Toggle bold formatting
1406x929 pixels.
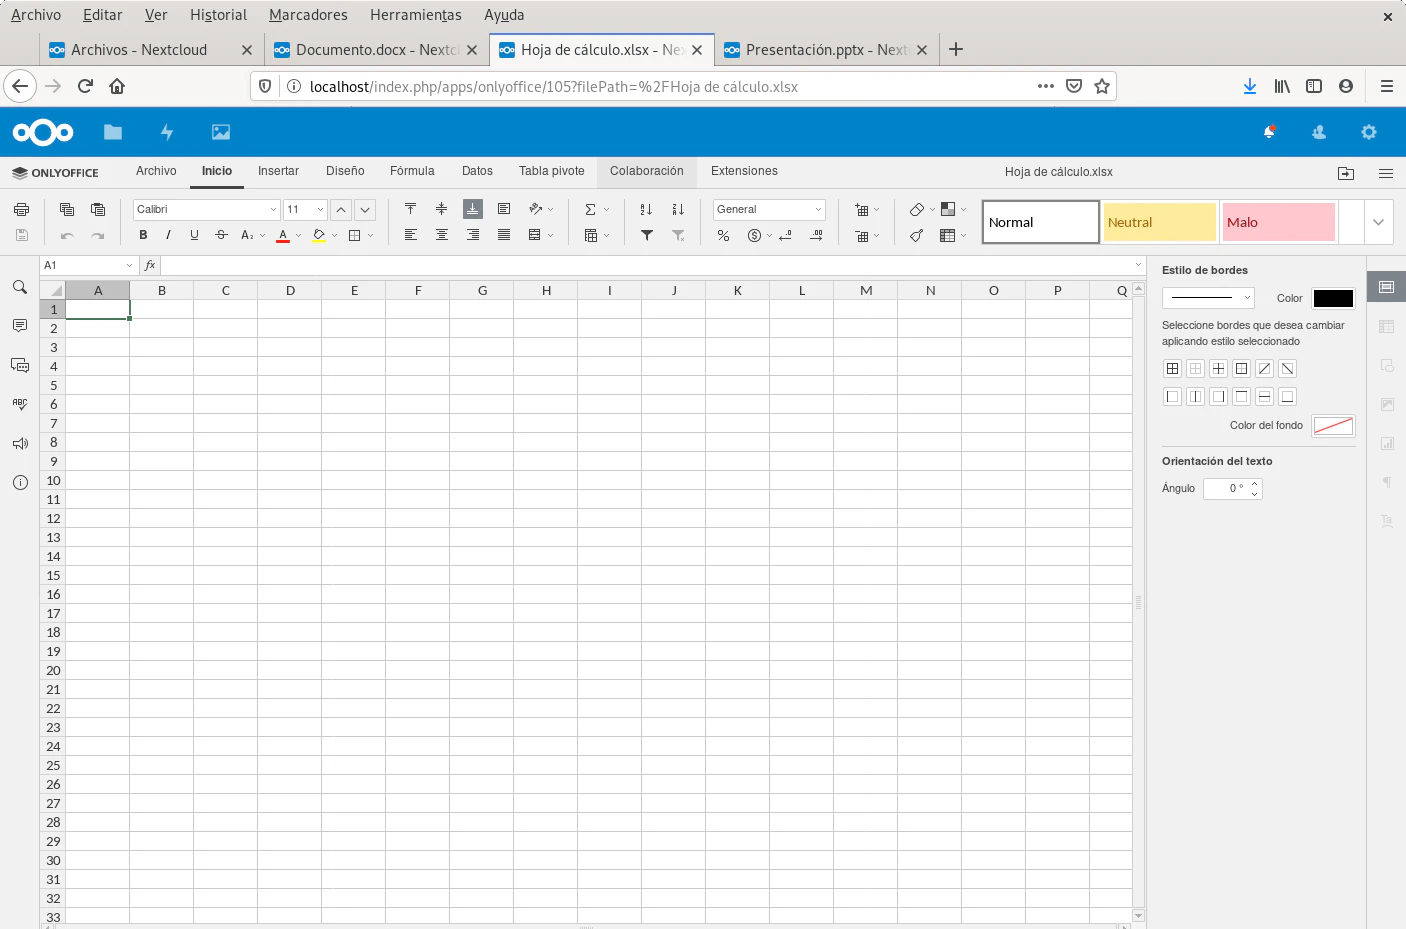click(143, 235)
